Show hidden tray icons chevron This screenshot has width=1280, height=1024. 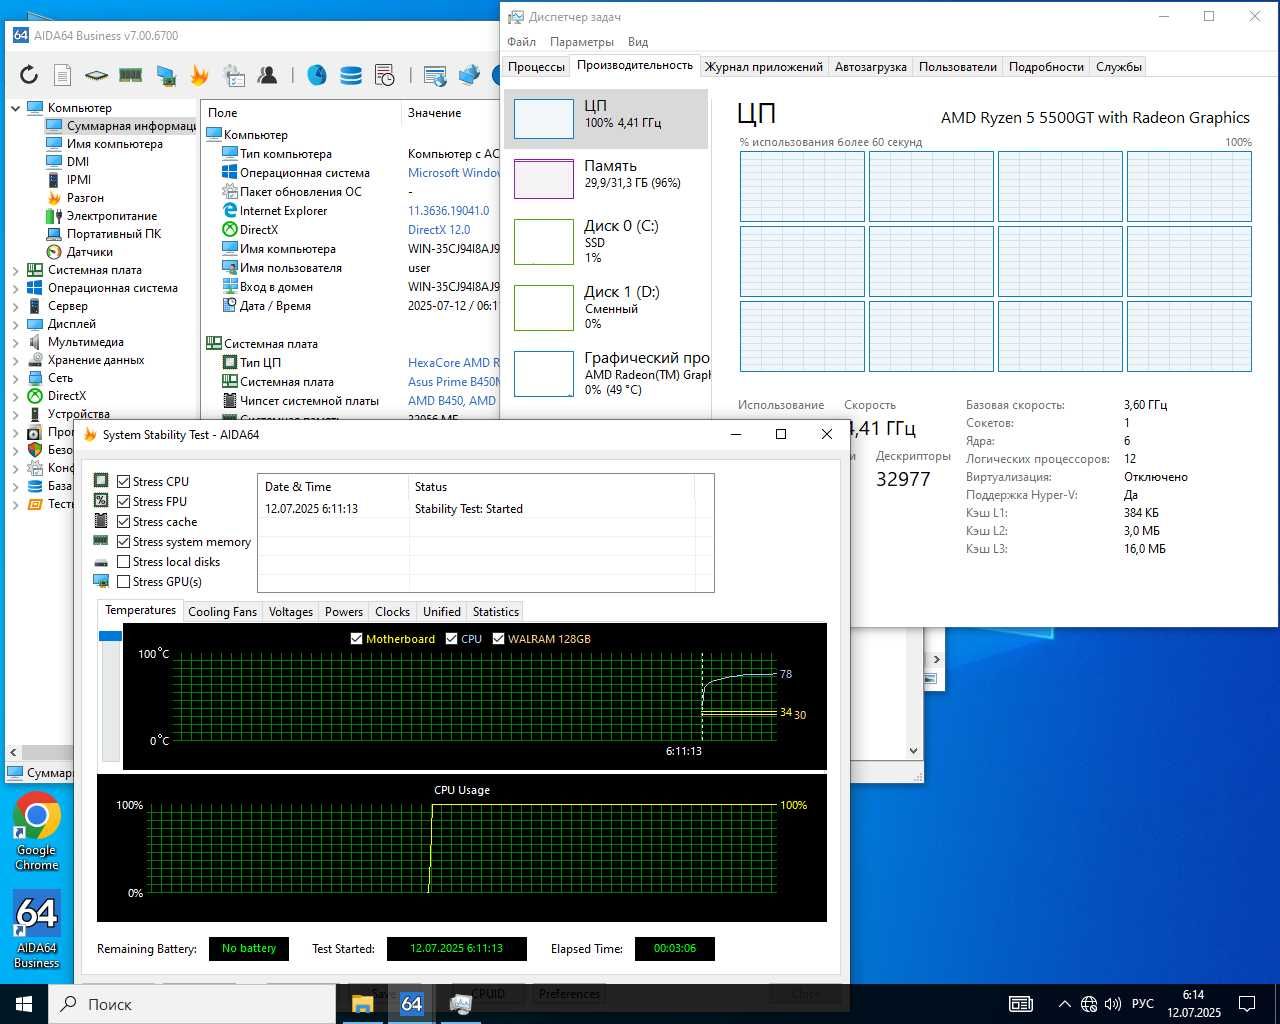point(1064,1004)
